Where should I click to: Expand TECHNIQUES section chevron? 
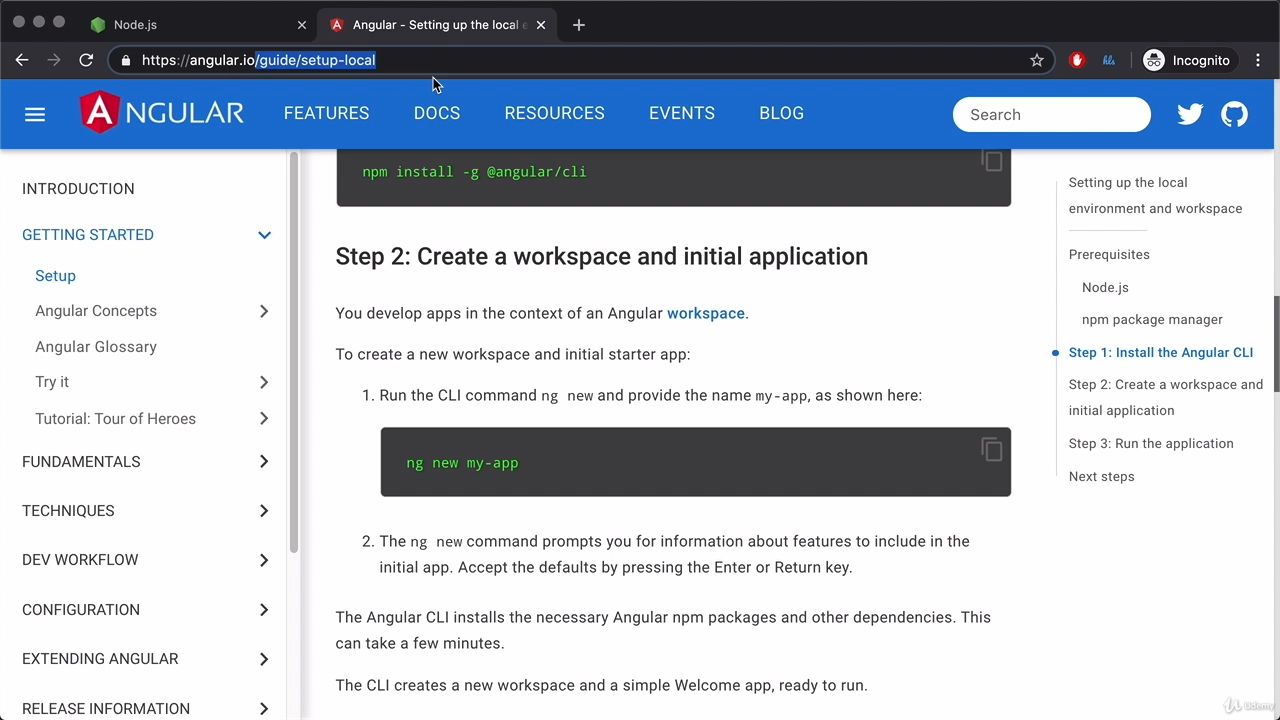[264, 511]
